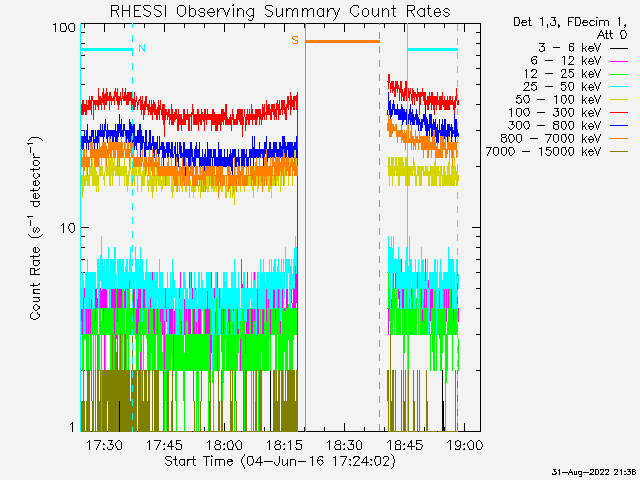Click the cyan night interval bar near 18:45
Viewport: 640px width, 480px height.
tap(432, 50)
